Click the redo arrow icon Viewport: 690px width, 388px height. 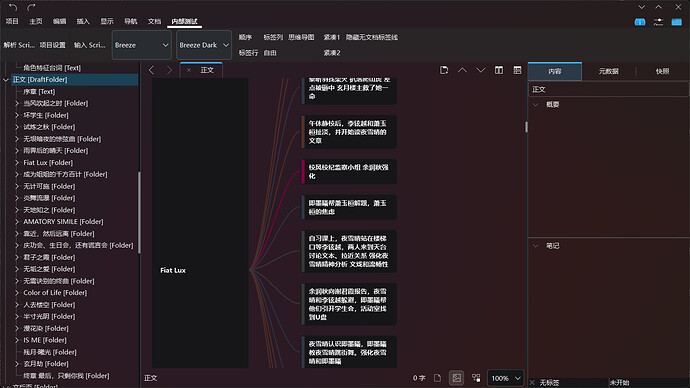point(31,7)
